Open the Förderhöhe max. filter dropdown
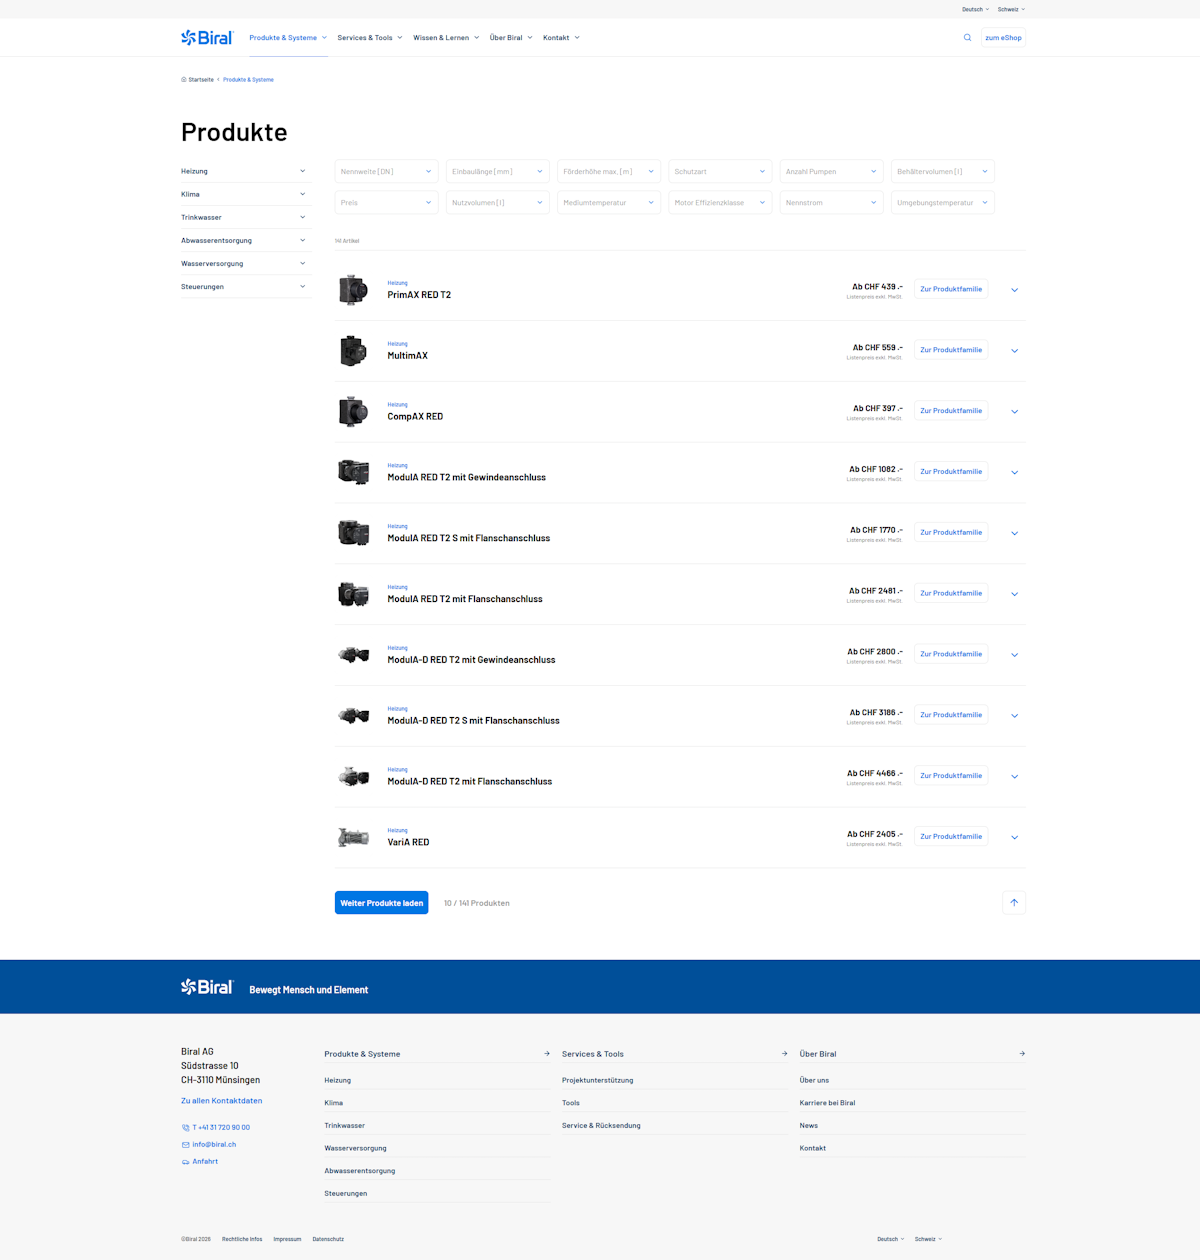 [x=609, y=171]
